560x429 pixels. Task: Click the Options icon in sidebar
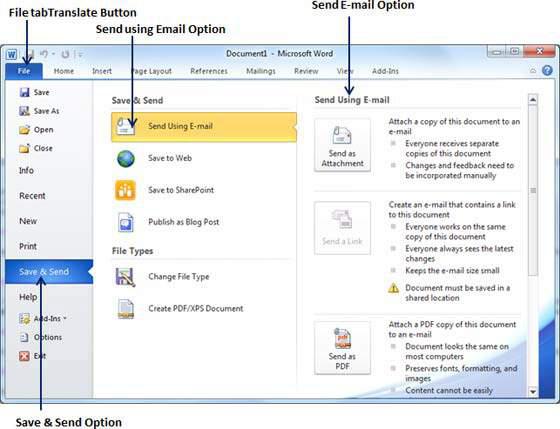(x=24, y=337)
